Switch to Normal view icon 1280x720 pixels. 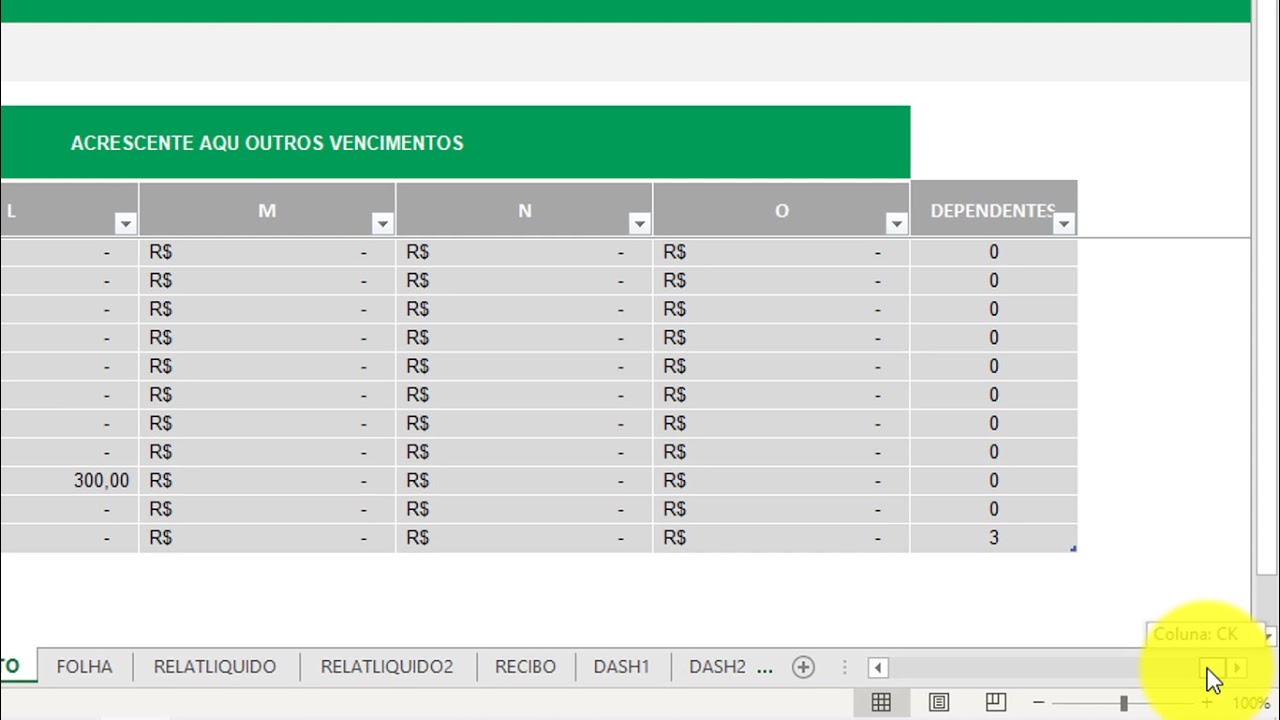881,703
